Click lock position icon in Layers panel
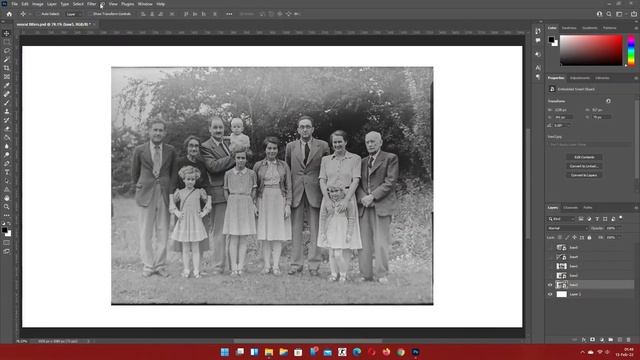This screenshot has width=640, height=360. 575,238
